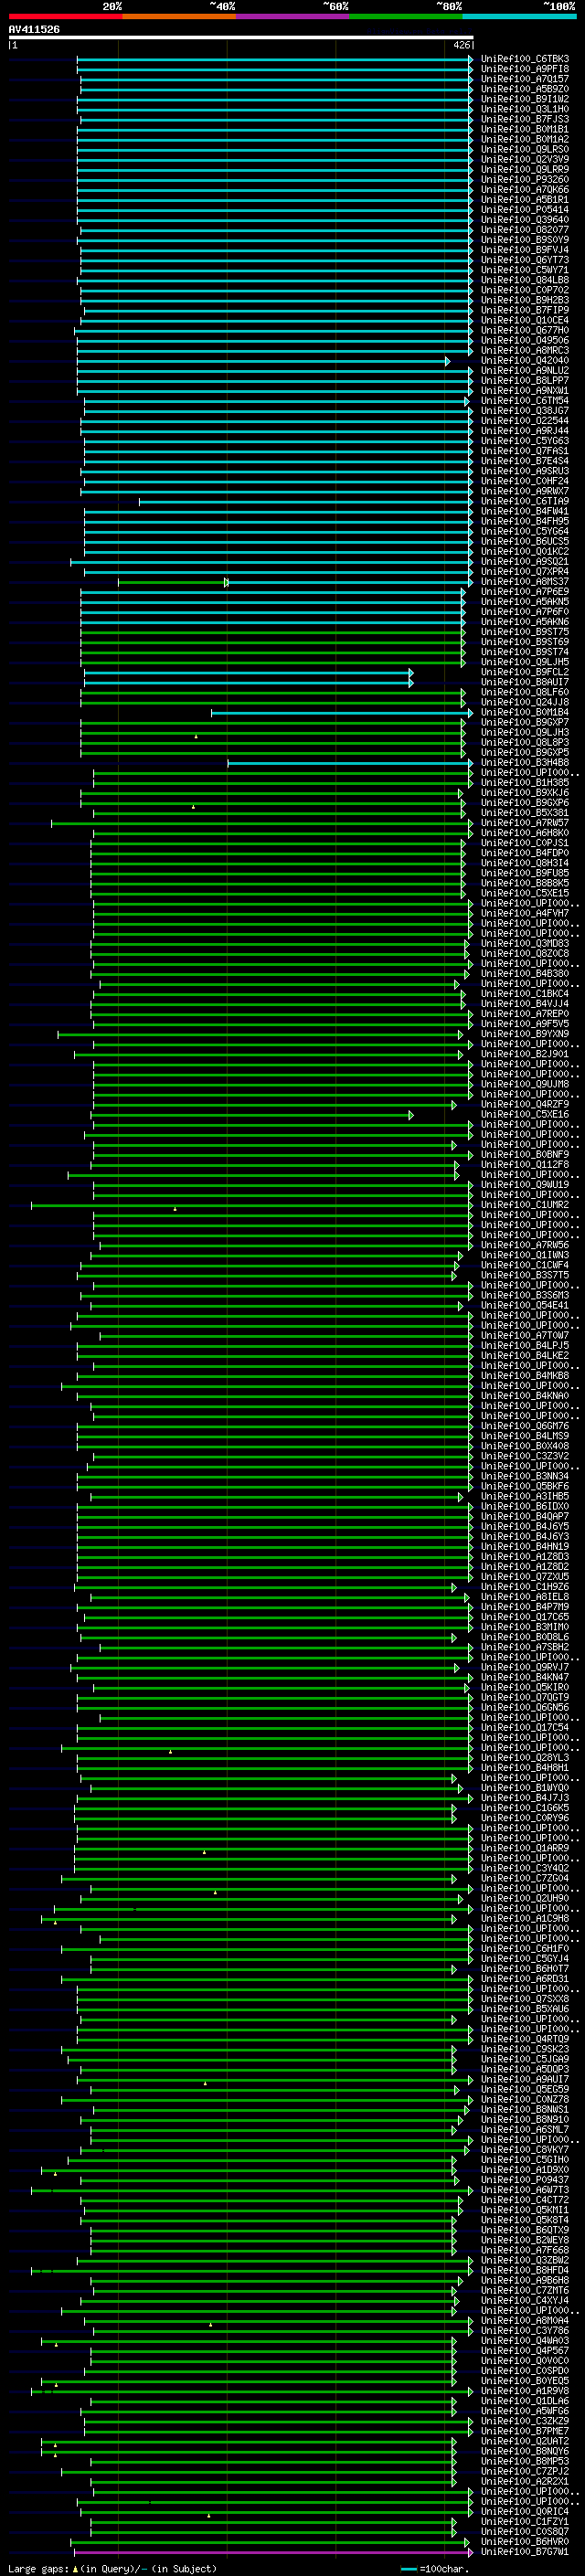Click hit UniRef100_A3IHB5
This screenshot has width=585, height=2576.
coord(525,1497)
